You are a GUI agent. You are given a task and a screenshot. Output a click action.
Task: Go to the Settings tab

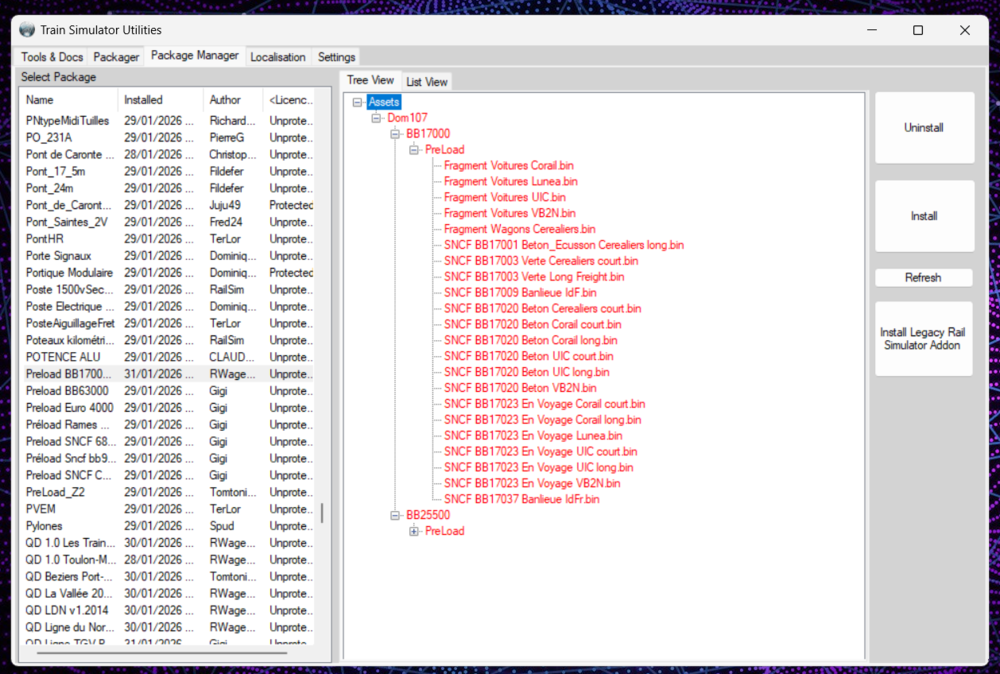tap(336, 57)
